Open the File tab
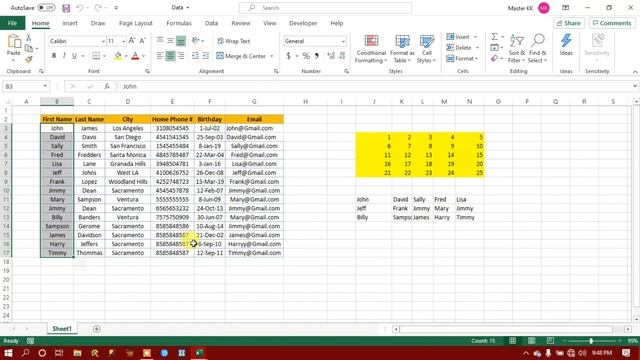This screenshot has height=360, width=640. coord(12,23)
